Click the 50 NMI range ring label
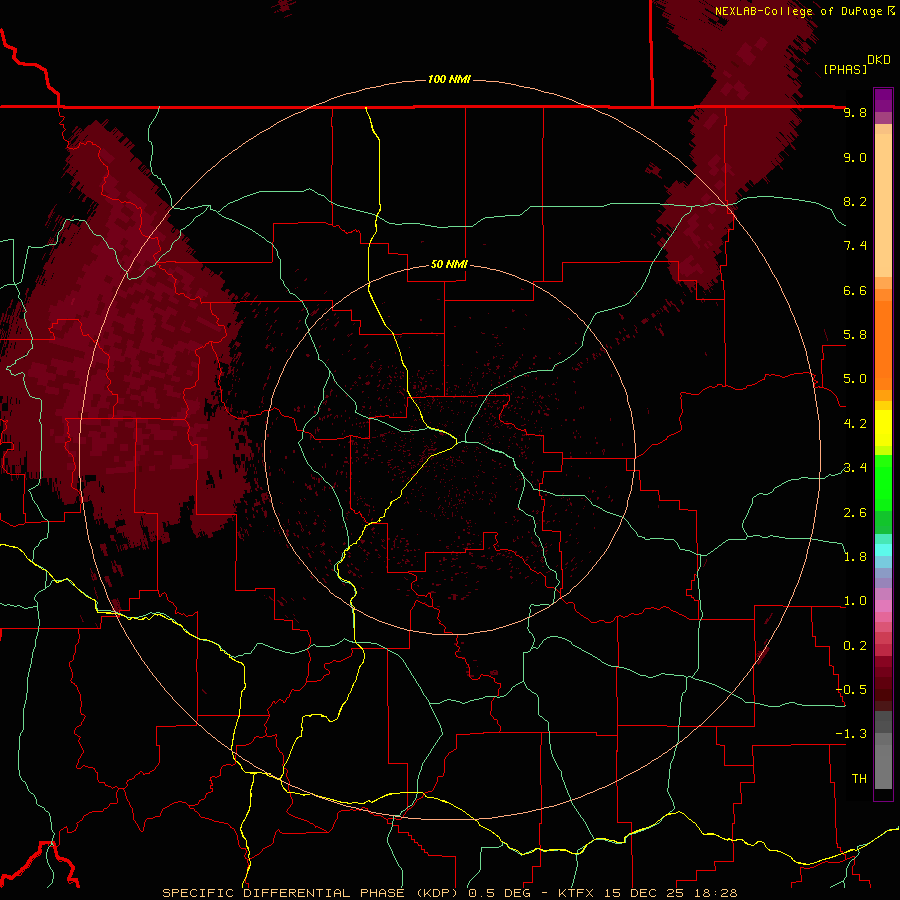The height and width of the screenshot is (900, 900). click(x=449, y=264)
